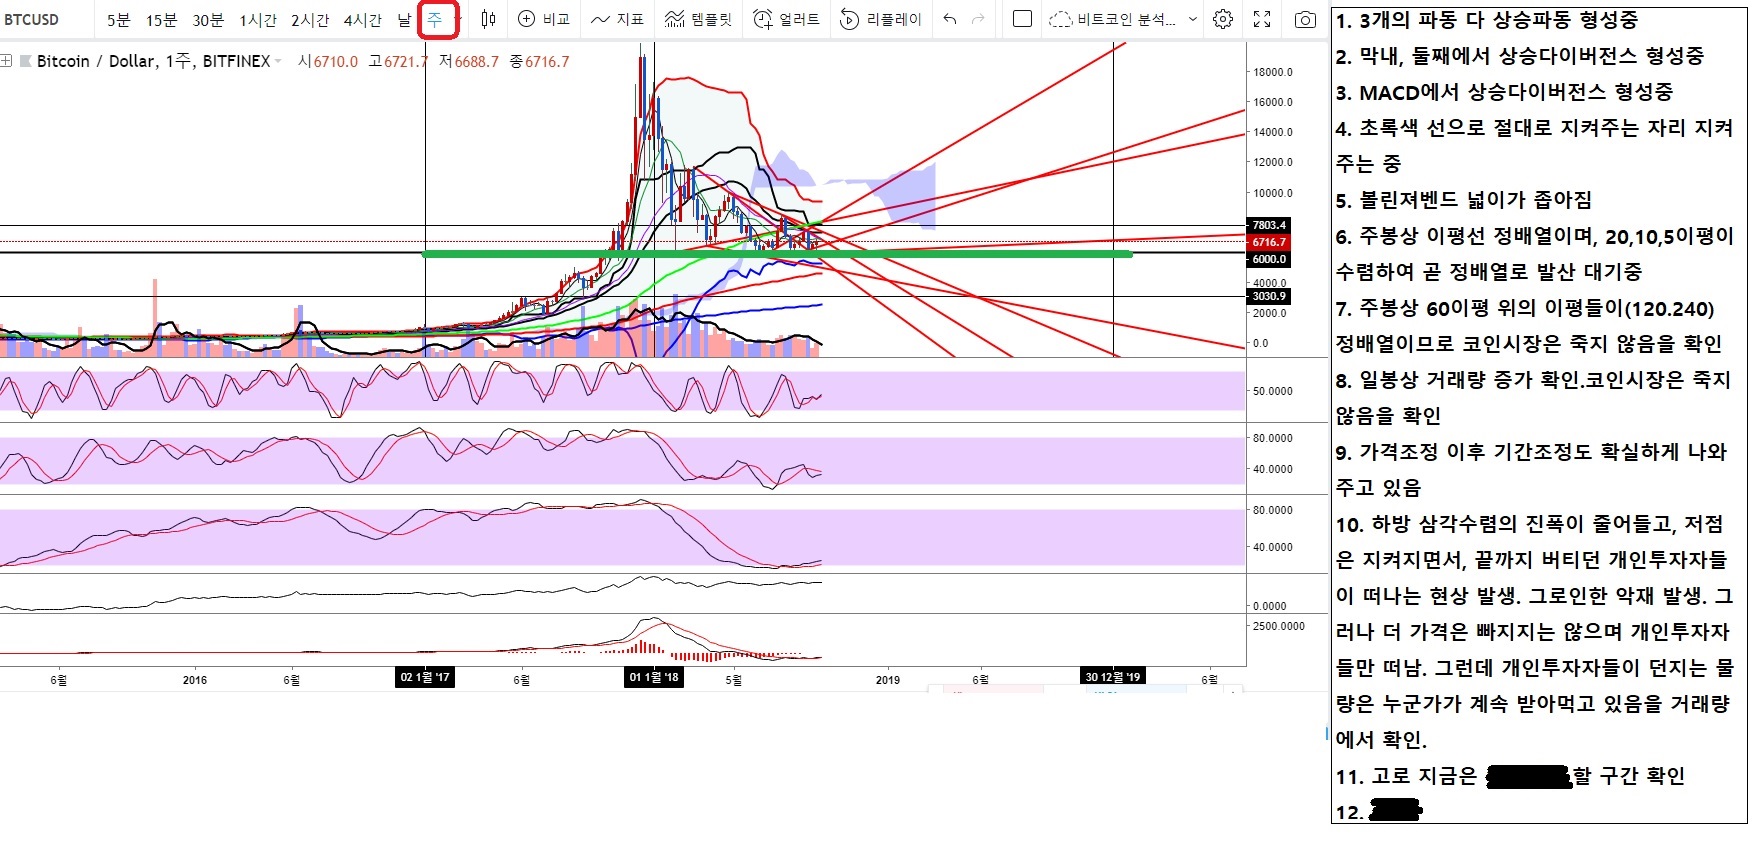Open the candlestick chart style selector

click(488, 19)
